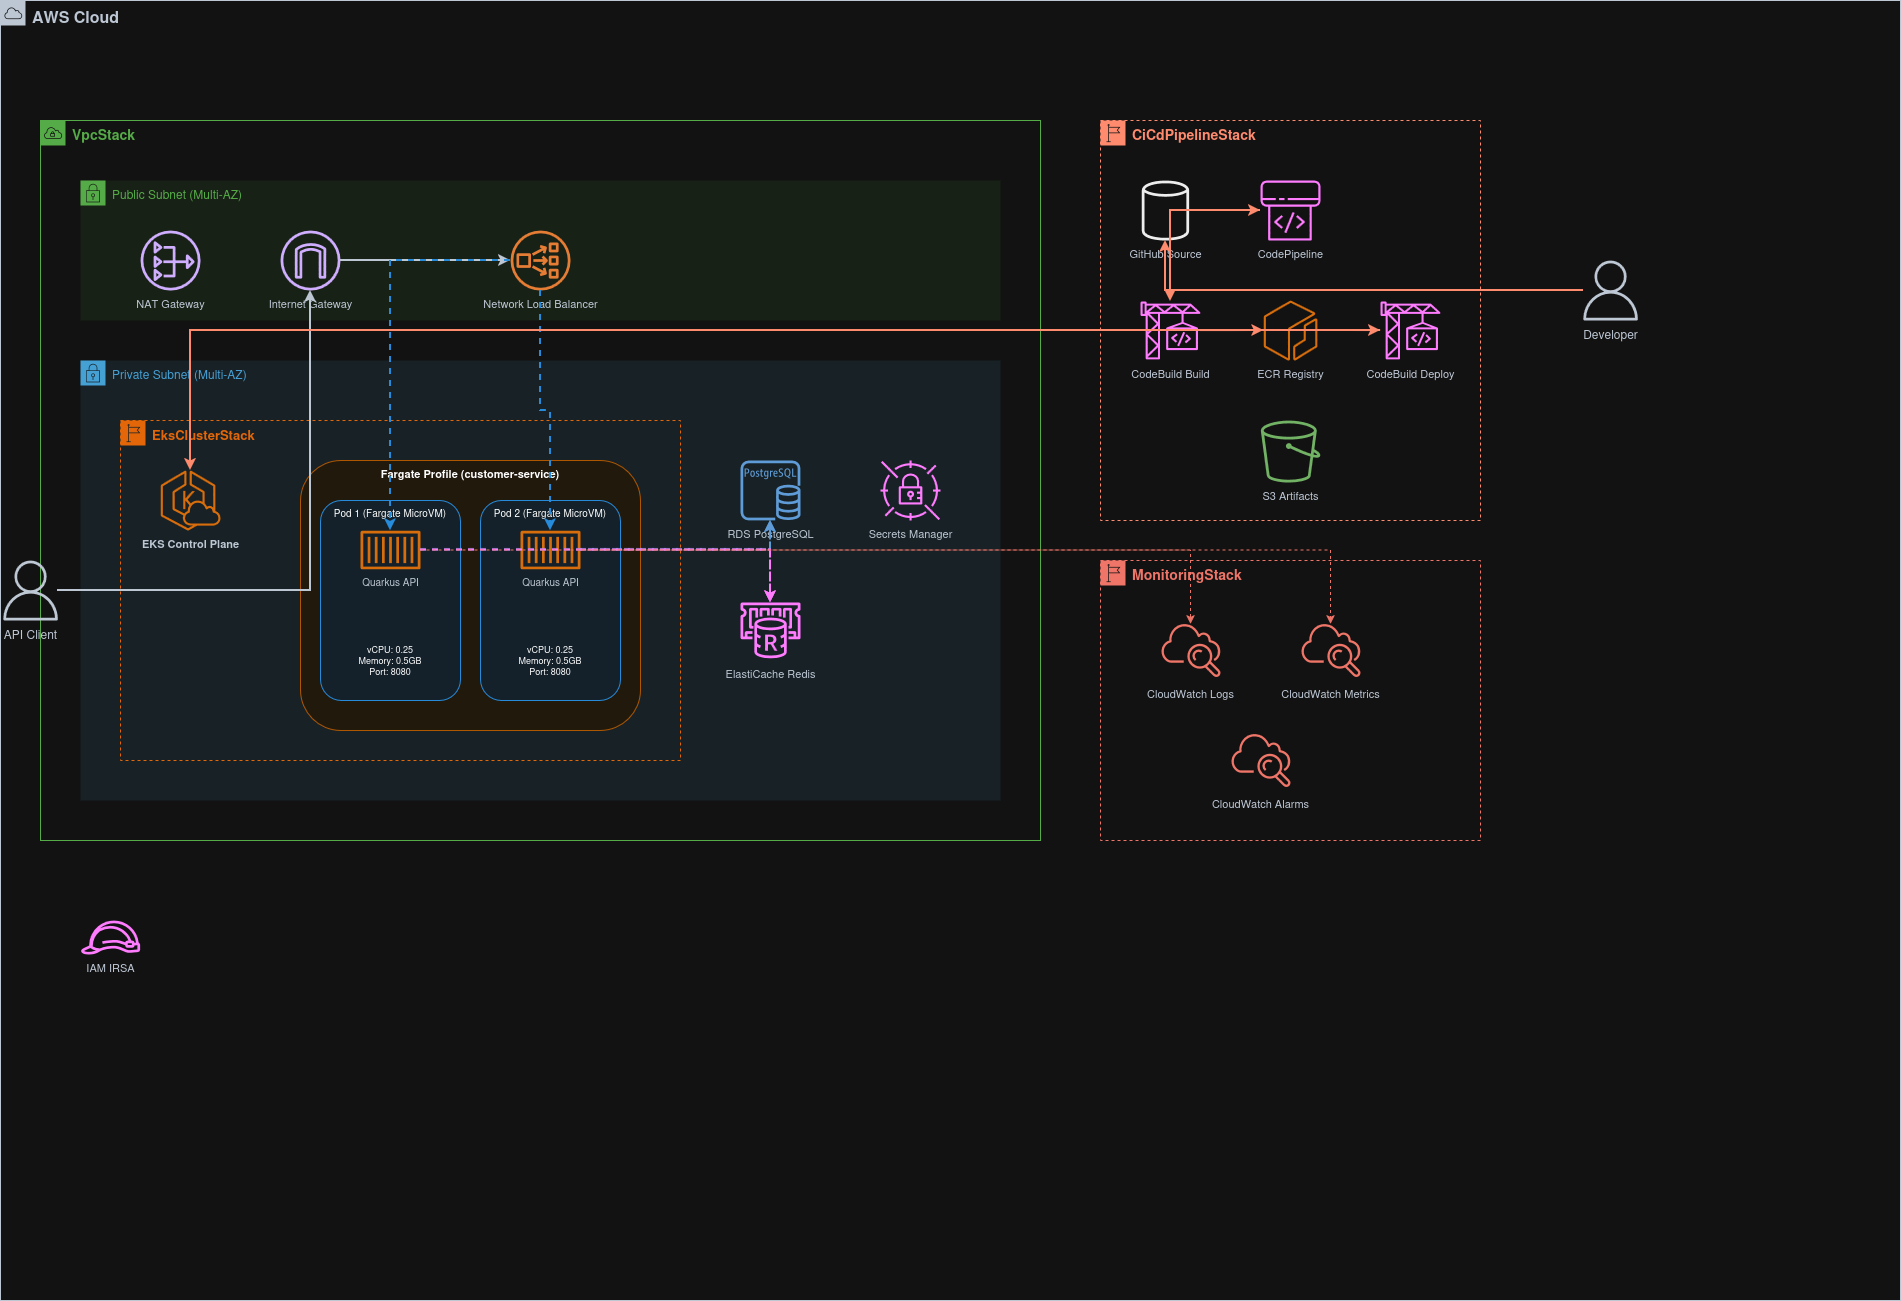
Task: Select the CodeBuild Deploy icon
Action: tap(1410, 330)
